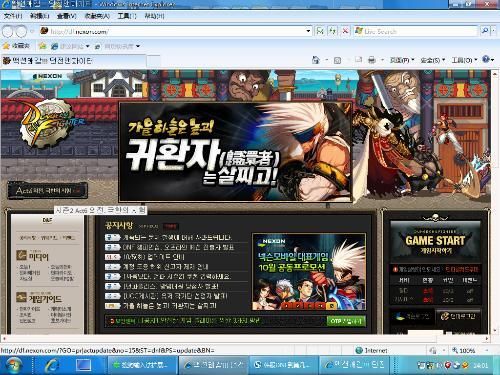Click the system tray clock
Image resolution: width=500 pixels, height=375 pixels.
480,365
